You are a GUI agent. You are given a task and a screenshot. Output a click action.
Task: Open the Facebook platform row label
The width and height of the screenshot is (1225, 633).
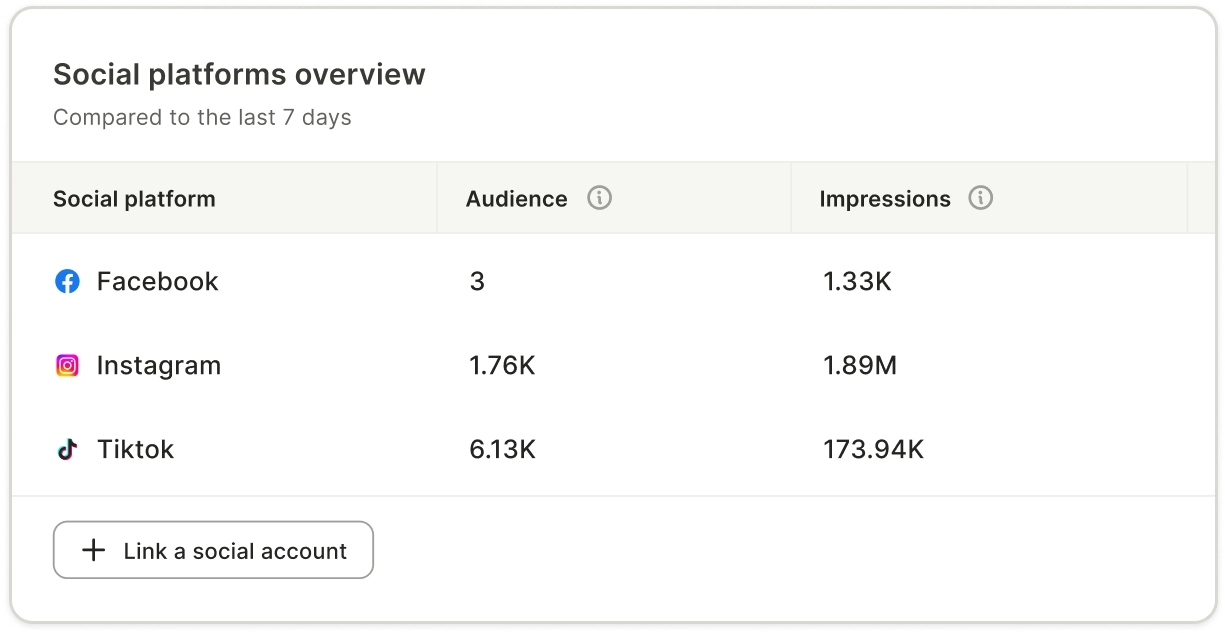point(157,282)
